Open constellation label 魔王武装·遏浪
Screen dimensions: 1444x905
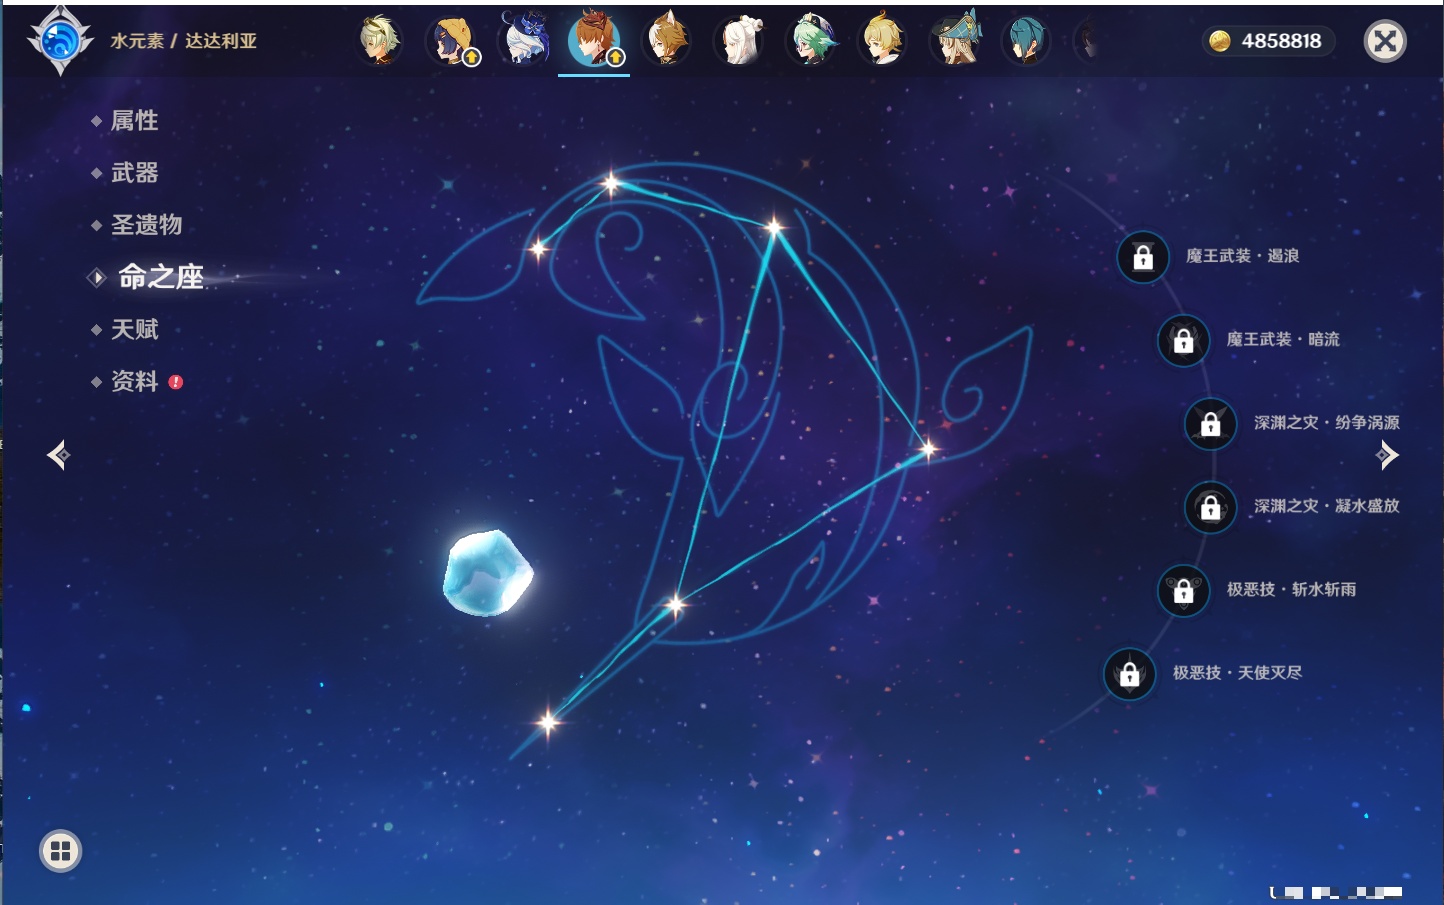click(1242, 256)
